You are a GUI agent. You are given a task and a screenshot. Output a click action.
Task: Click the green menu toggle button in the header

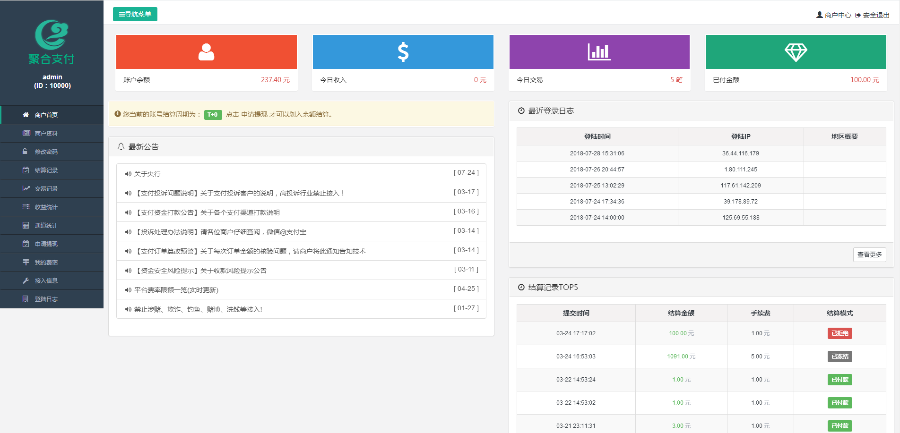135,14
